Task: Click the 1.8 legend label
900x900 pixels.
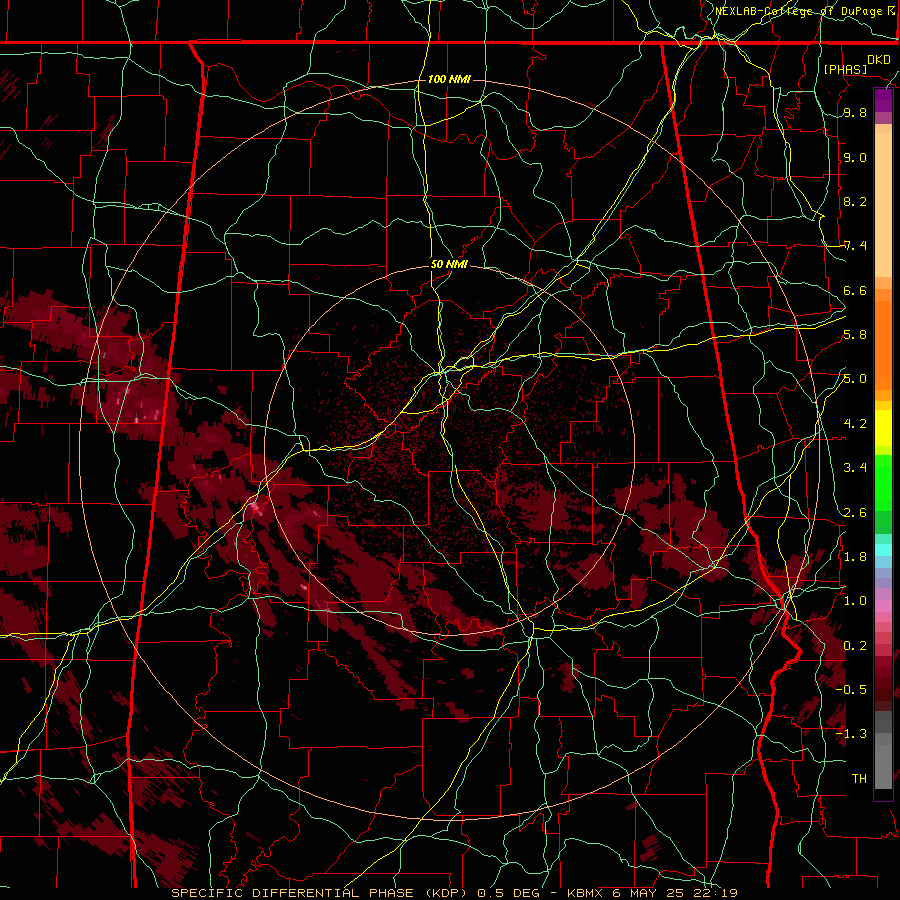Action: pos(855,557)
